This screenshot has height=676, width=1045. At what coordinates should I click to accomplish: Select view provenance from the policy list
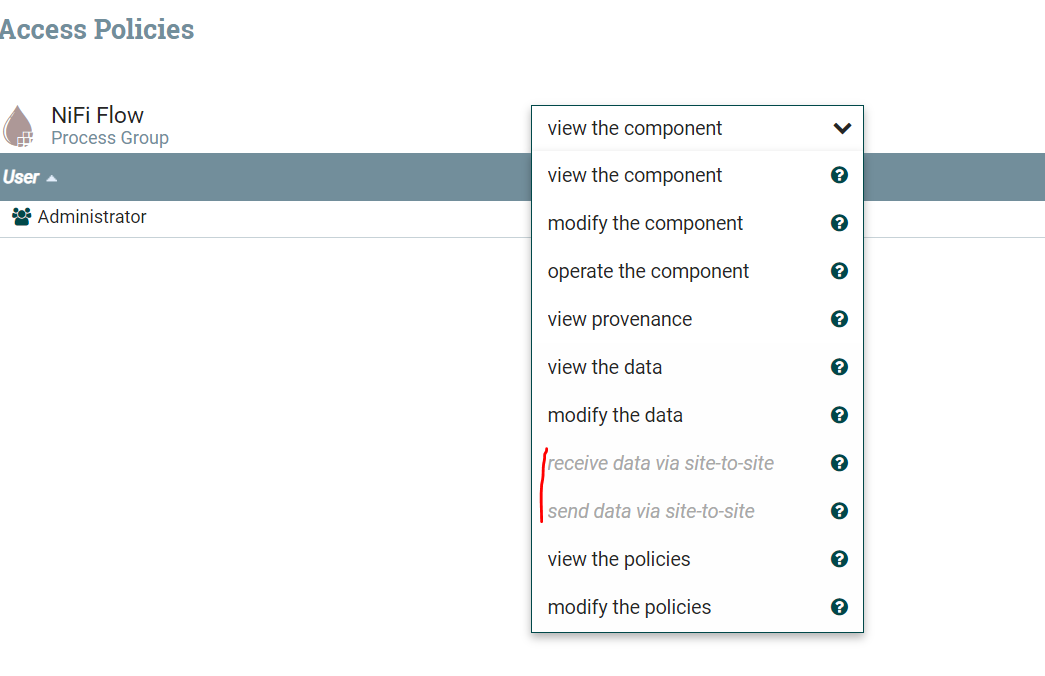[619, 318]
